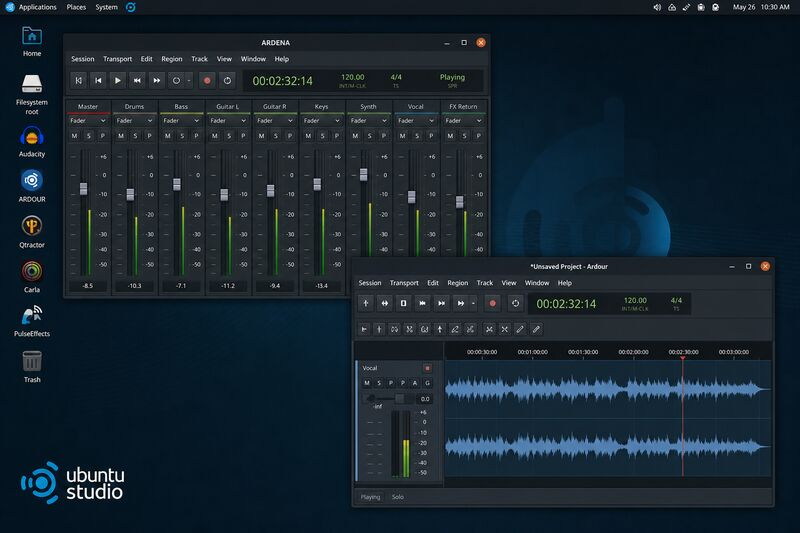Click go-to-session-start button in ARDENA transport
The height and width of the screenshot is (533, 800).
coord(79,81)
